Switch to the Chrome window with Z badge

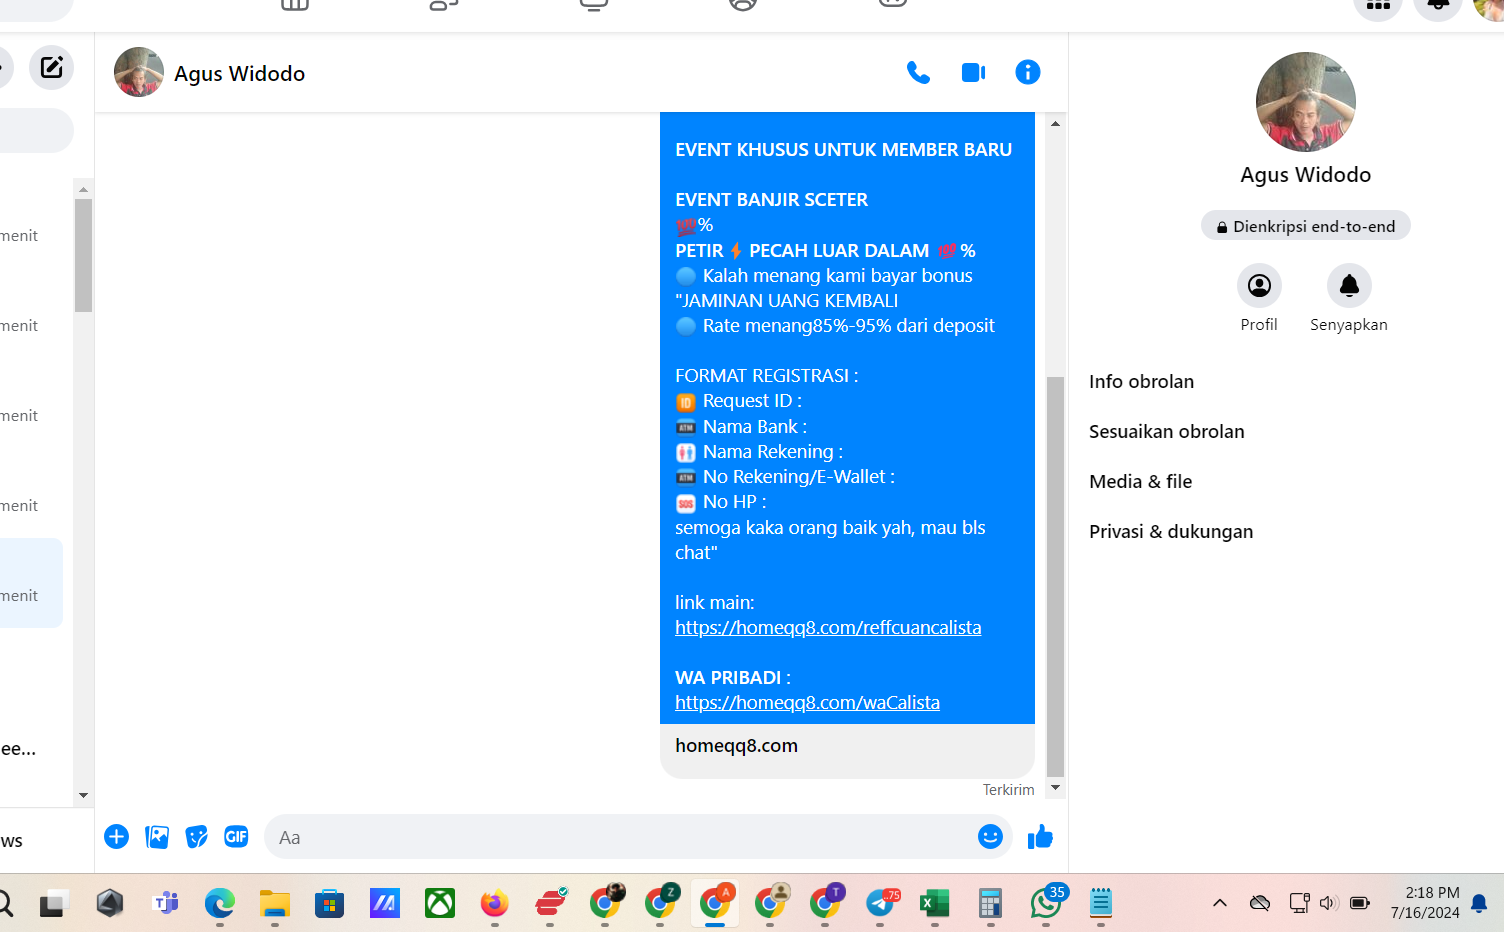click(x=660, y=904)
